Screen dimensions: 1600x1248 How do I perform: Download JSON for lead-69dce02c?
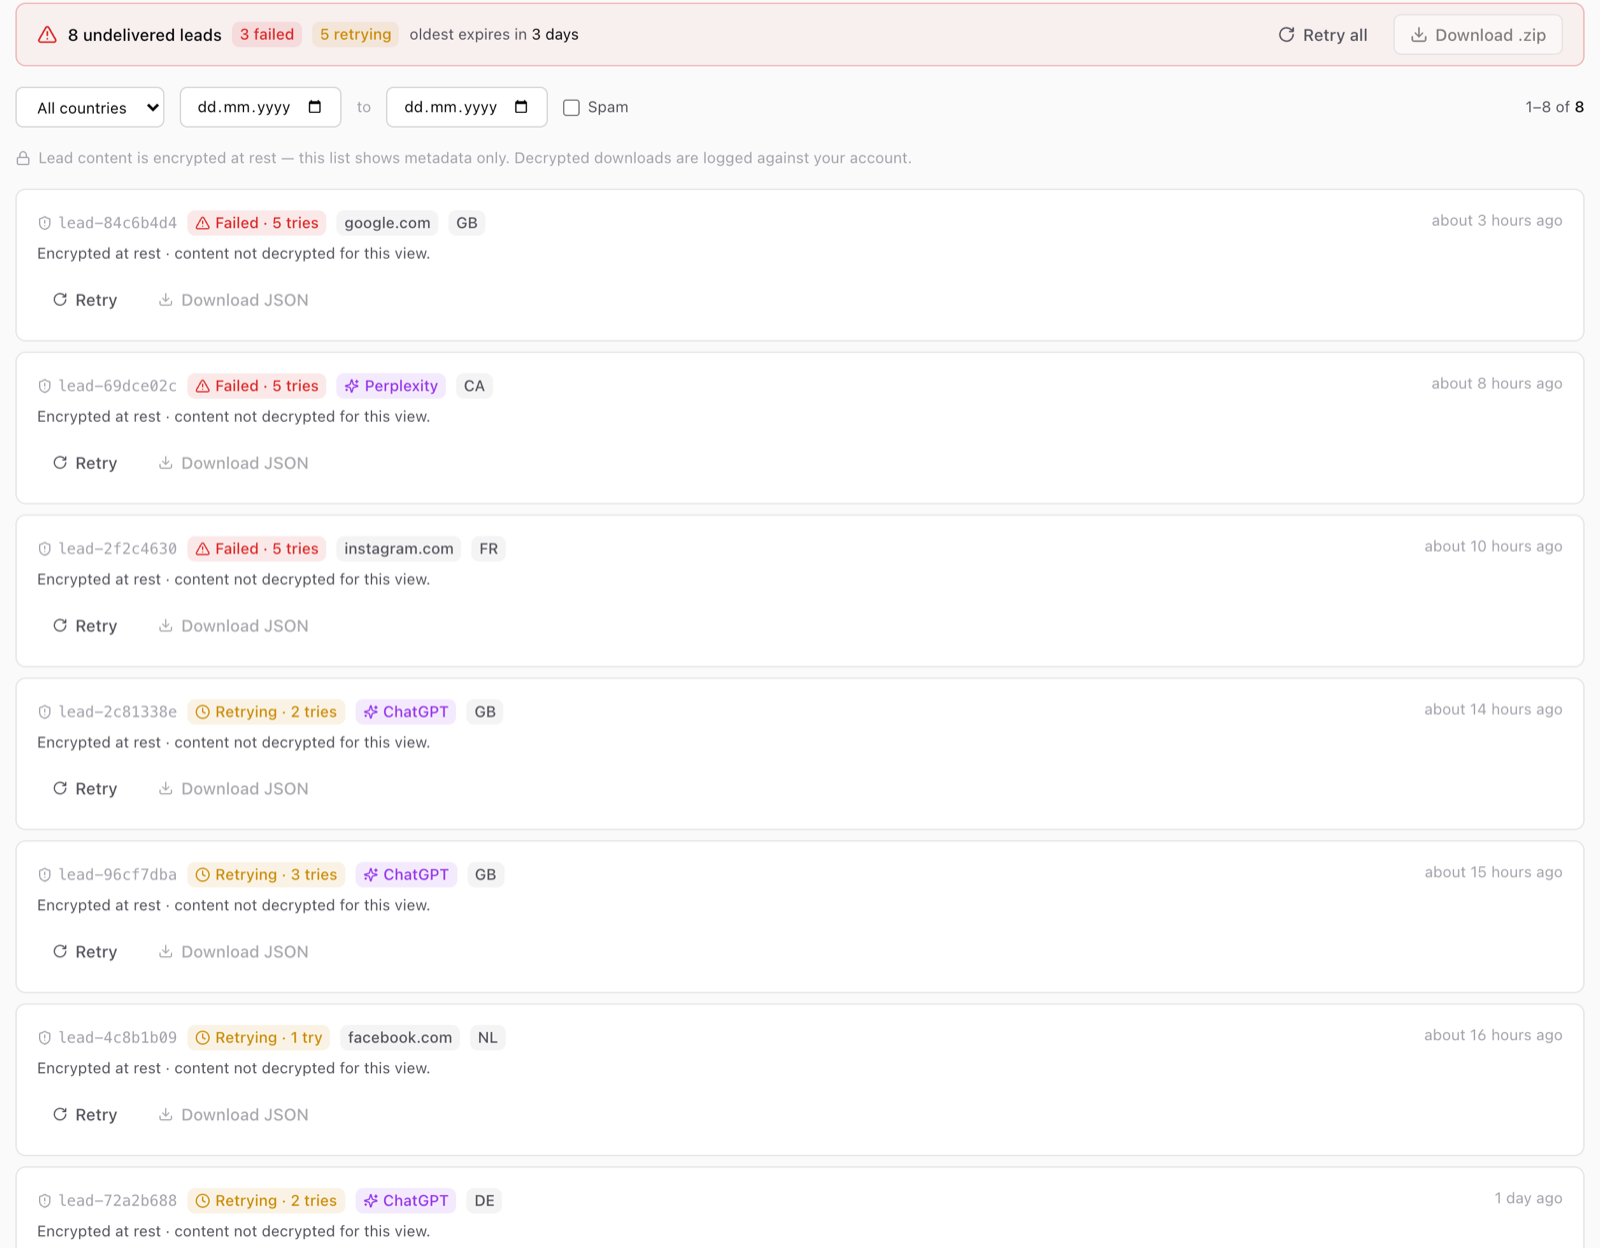(x=233, y=463)
